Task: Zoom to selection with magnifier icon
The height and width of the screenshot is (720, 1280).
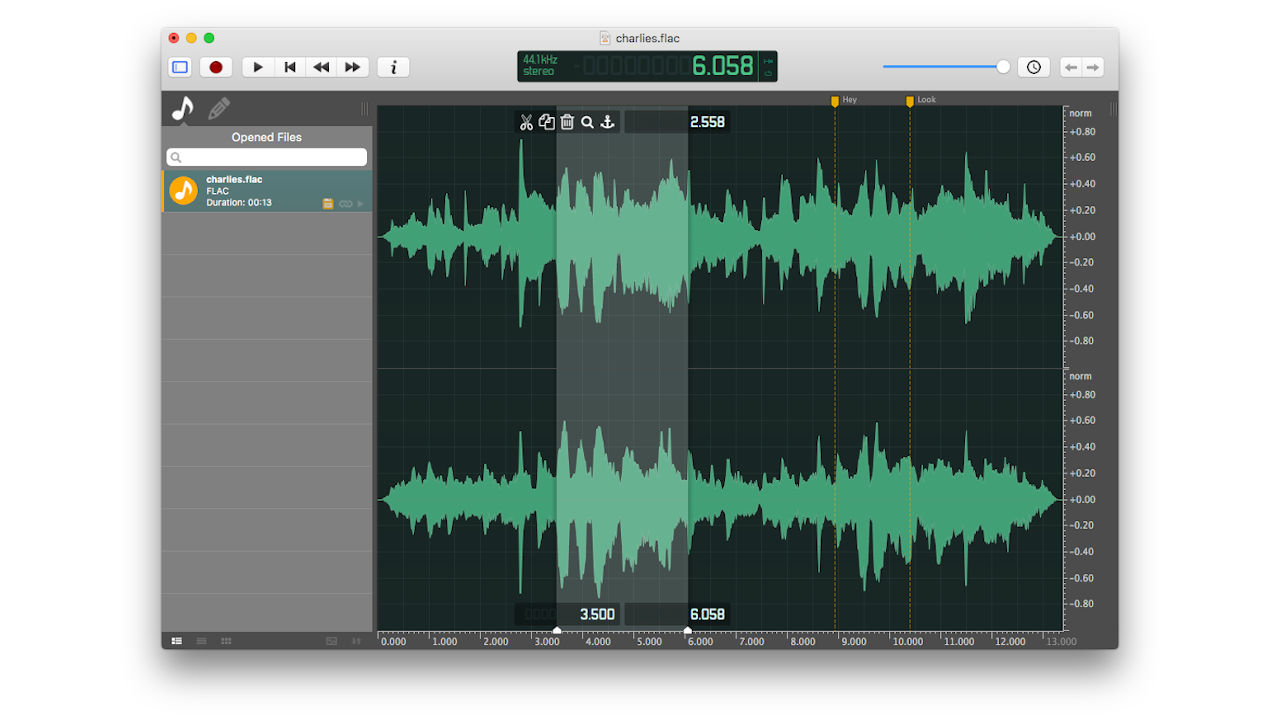Action: (588, 122)
